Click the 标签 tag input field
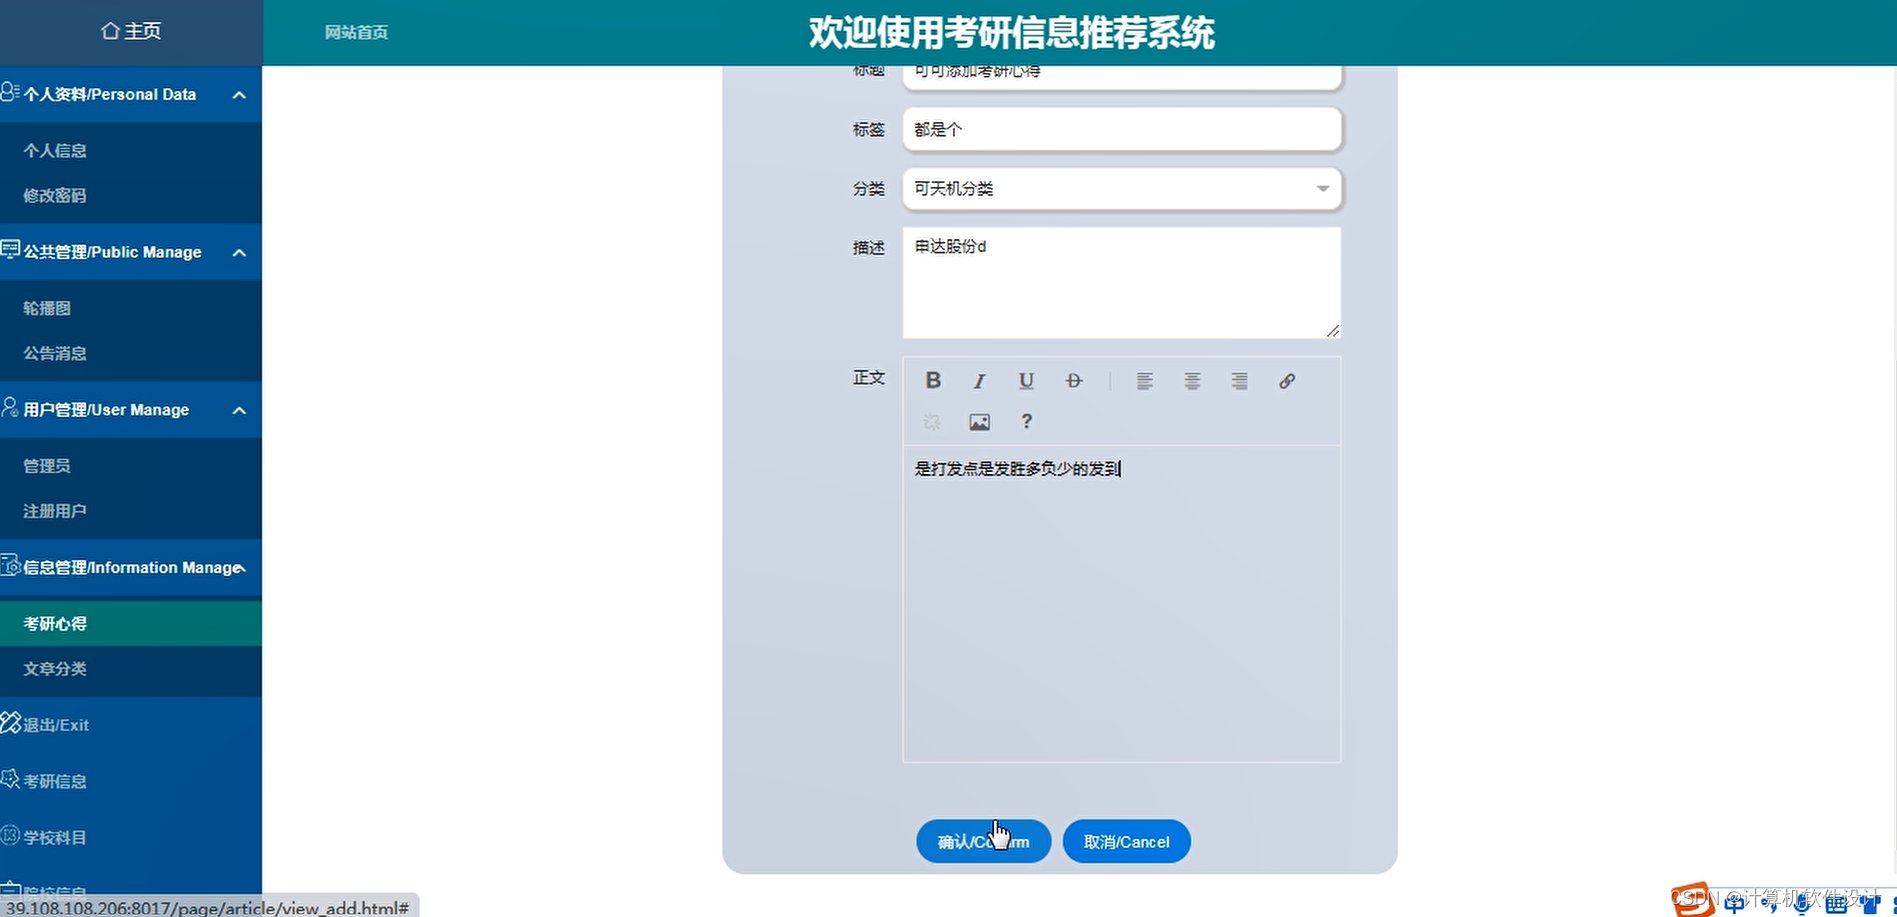 pyautogui.click(x=1122, y=129)
